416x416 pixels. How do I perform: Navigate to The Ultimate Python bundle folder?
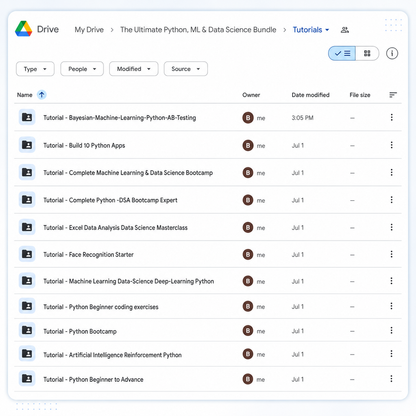pyautogui.click(x=198, y=30)
